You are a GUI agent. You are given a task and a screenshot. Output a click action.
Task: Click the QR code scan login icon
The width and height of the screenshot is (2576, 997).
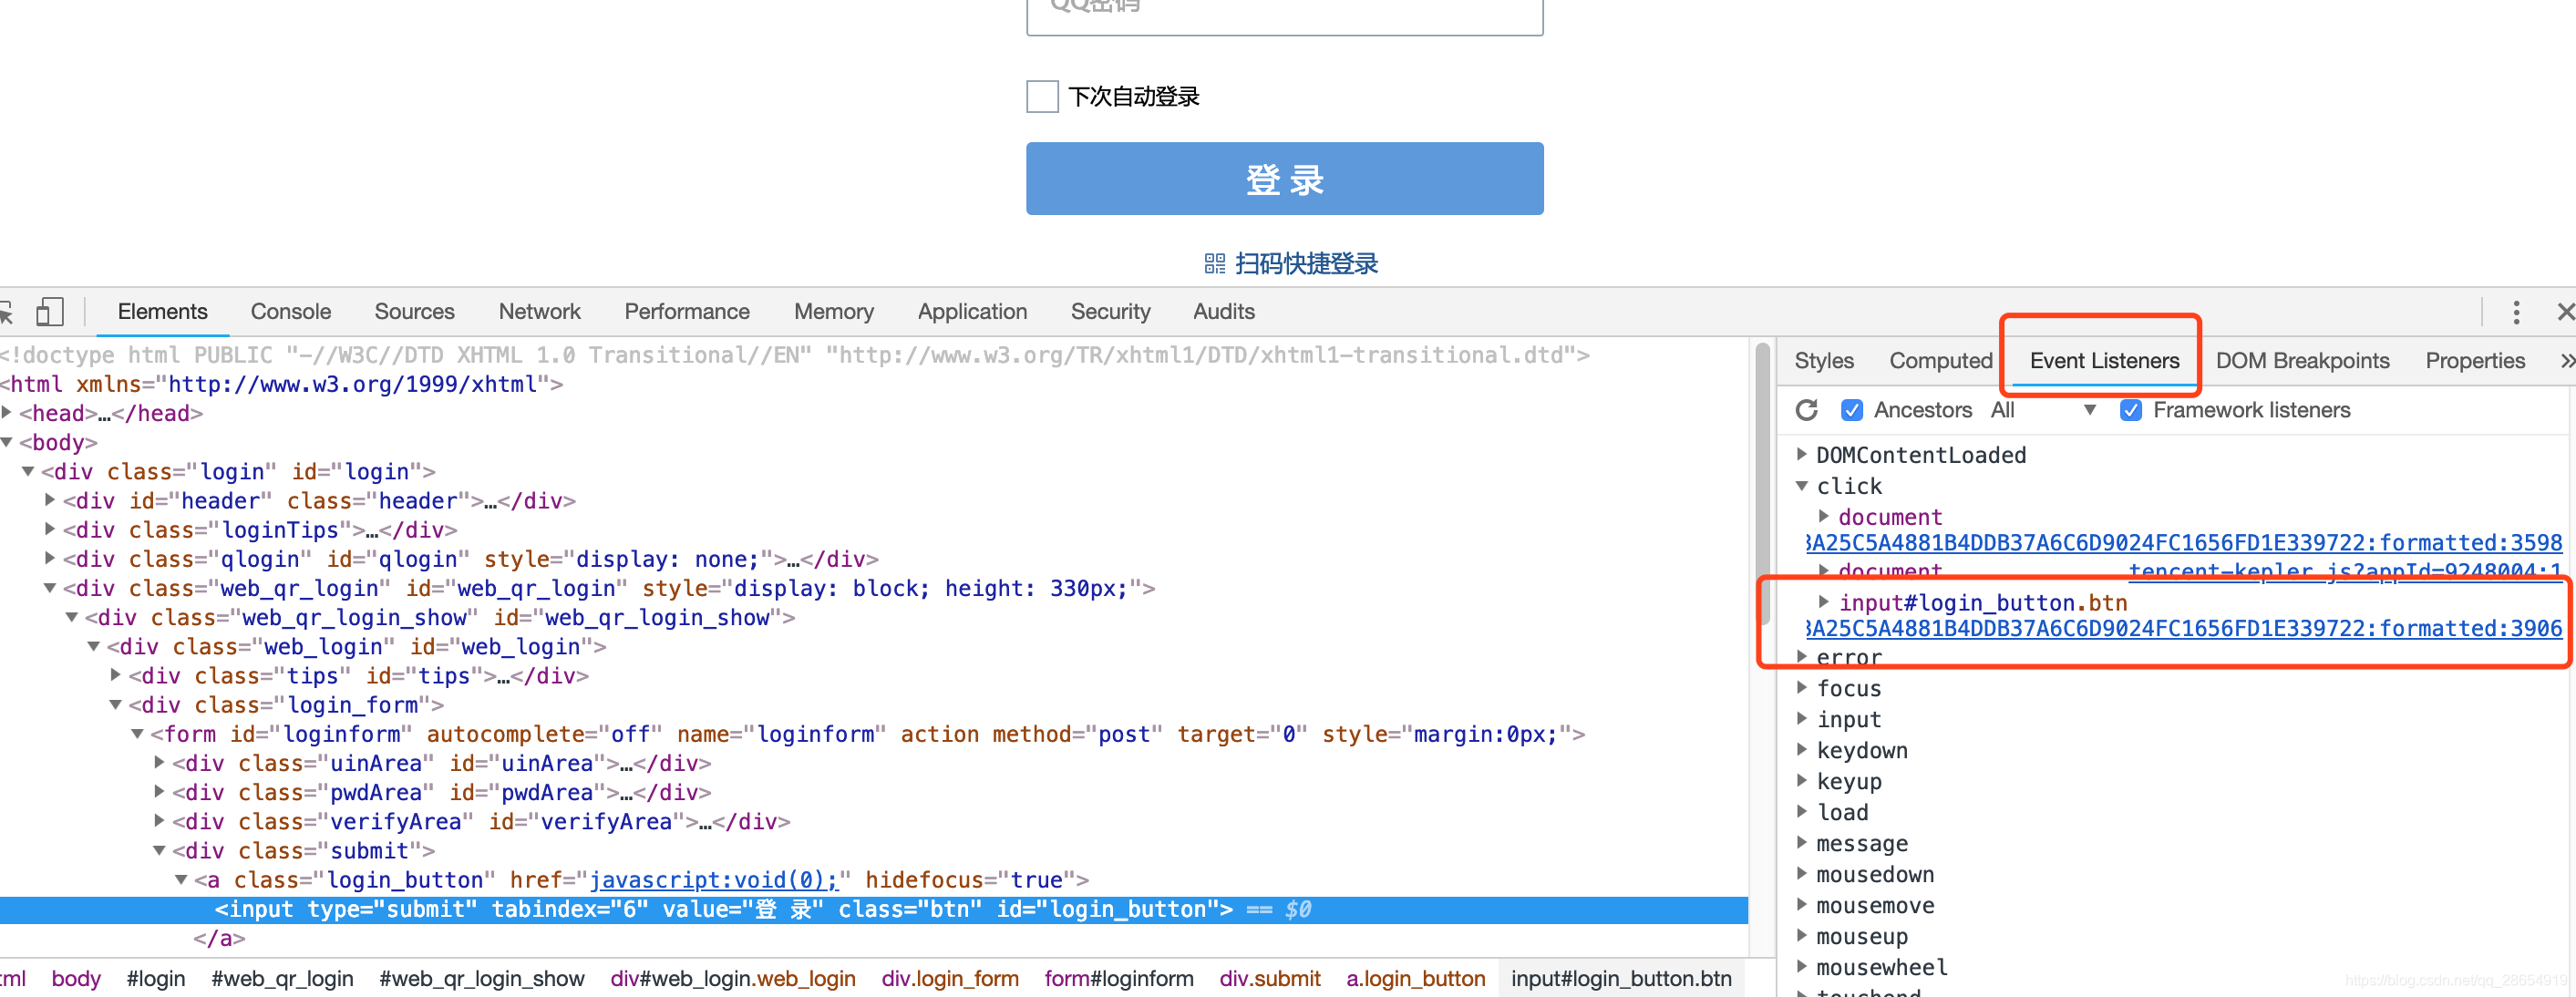[1214, 263]
